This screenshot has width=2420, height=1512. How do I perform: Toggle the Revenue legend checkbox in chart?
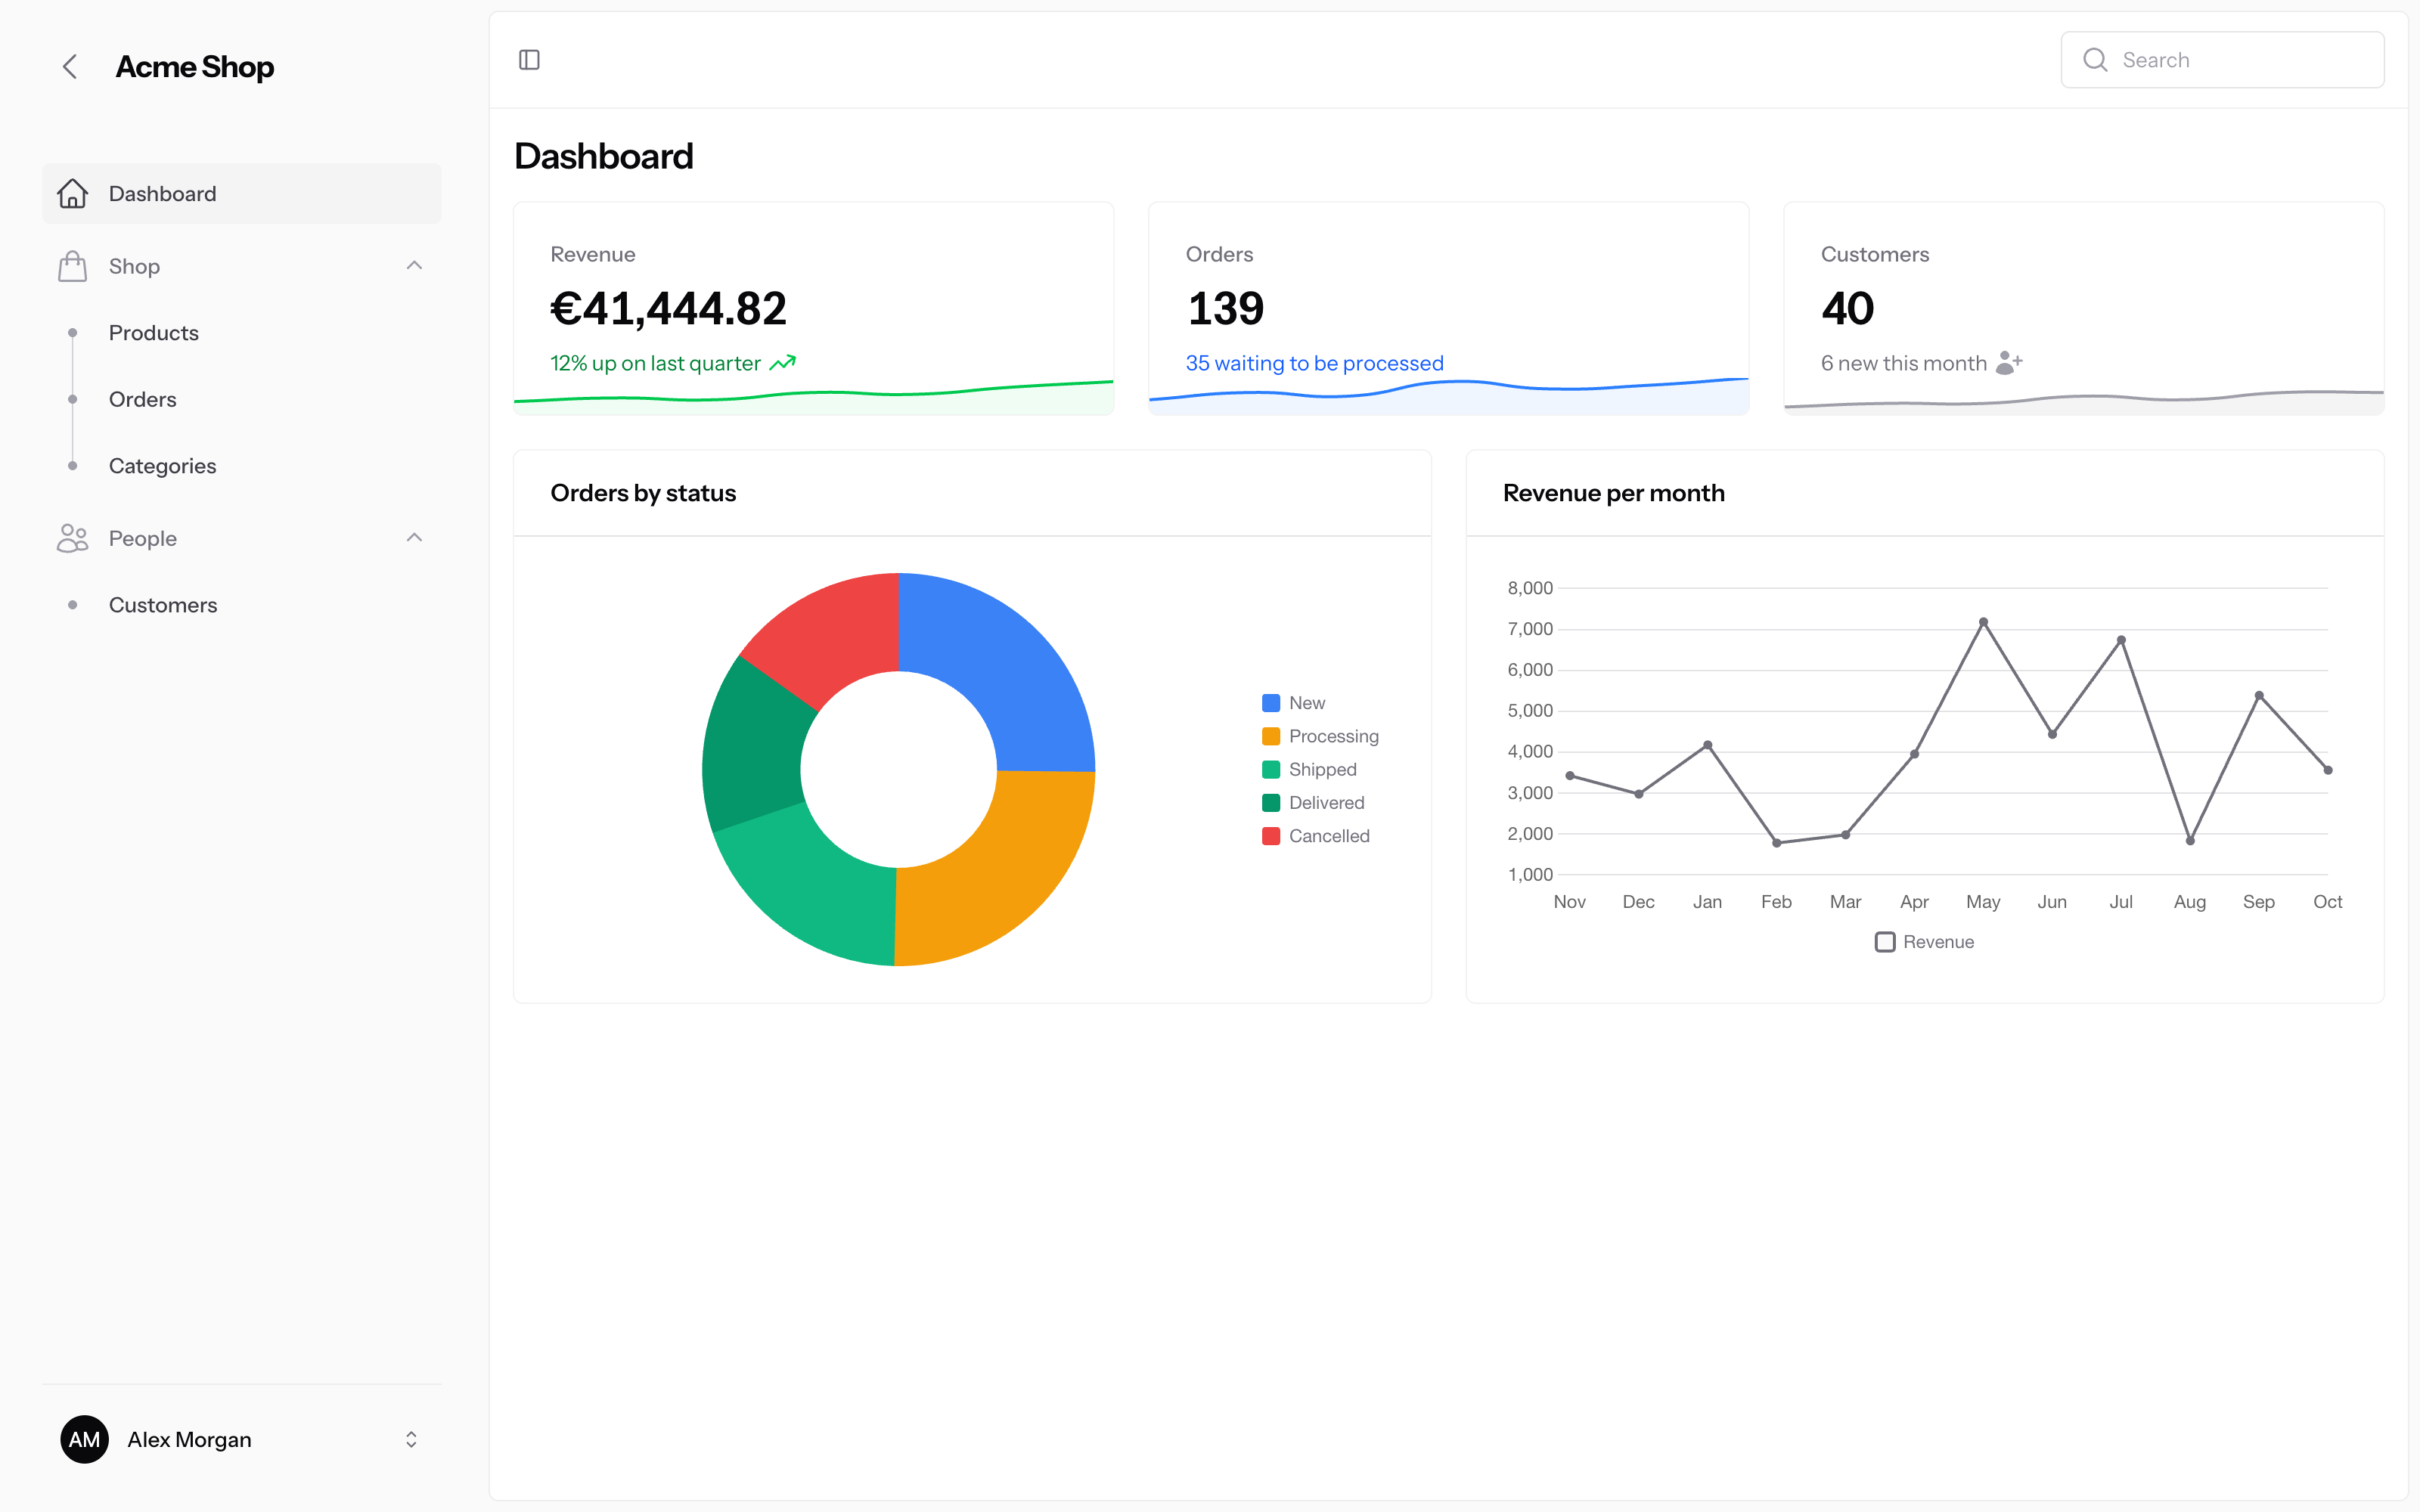coord(1885,942)
